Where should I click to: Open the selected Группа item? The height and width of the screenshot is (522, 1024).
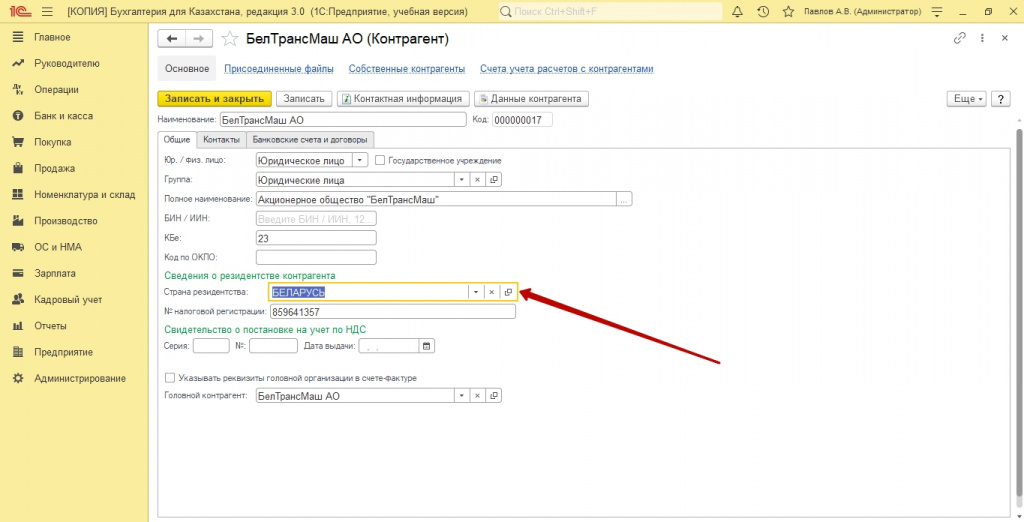[x=494, y=180]
